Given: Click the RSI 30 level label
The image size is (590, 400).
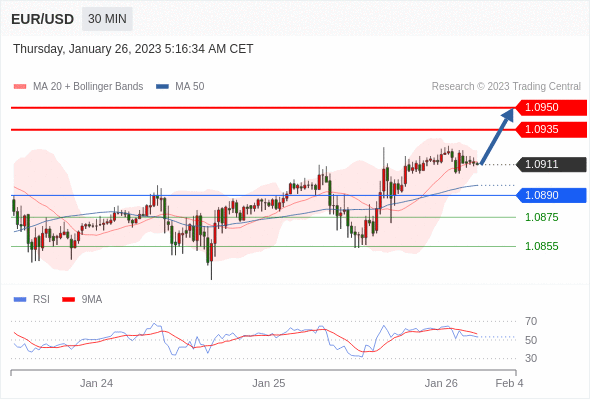Looking at the screenshot, I should point(531,358).
